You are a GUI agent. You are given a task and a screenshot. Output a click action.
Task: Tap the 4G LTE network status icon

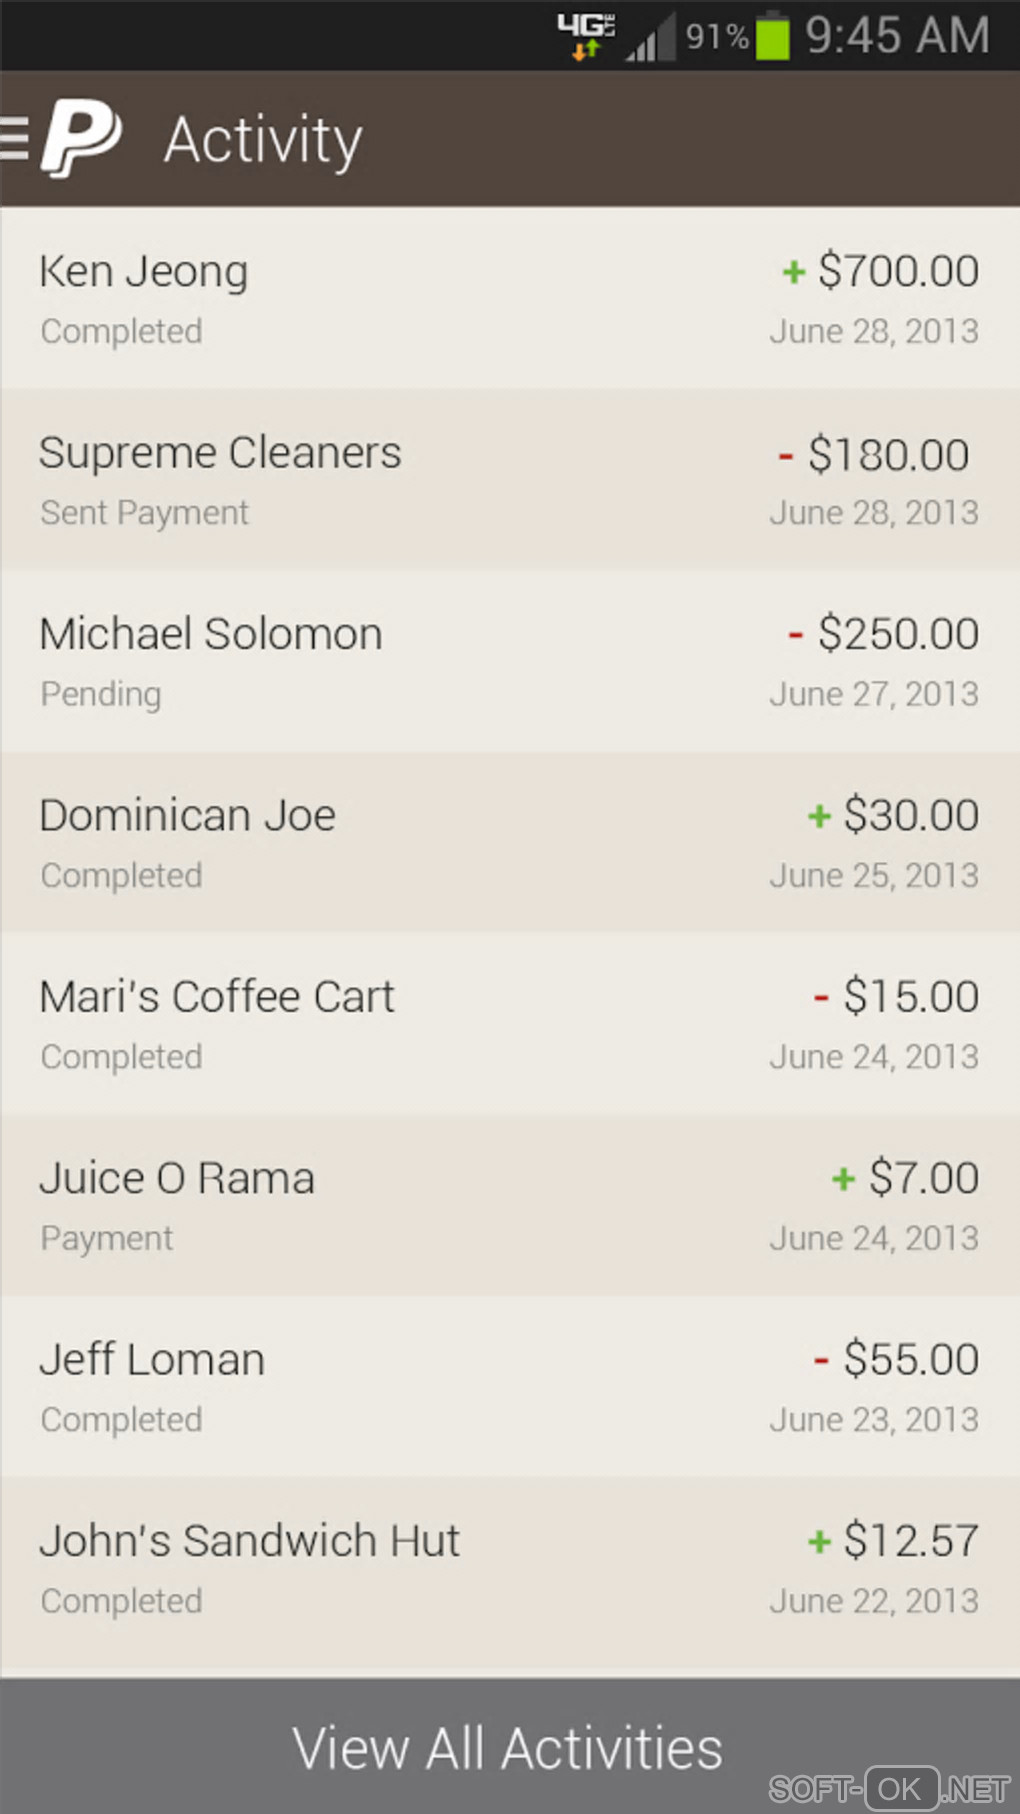(586, 36)
